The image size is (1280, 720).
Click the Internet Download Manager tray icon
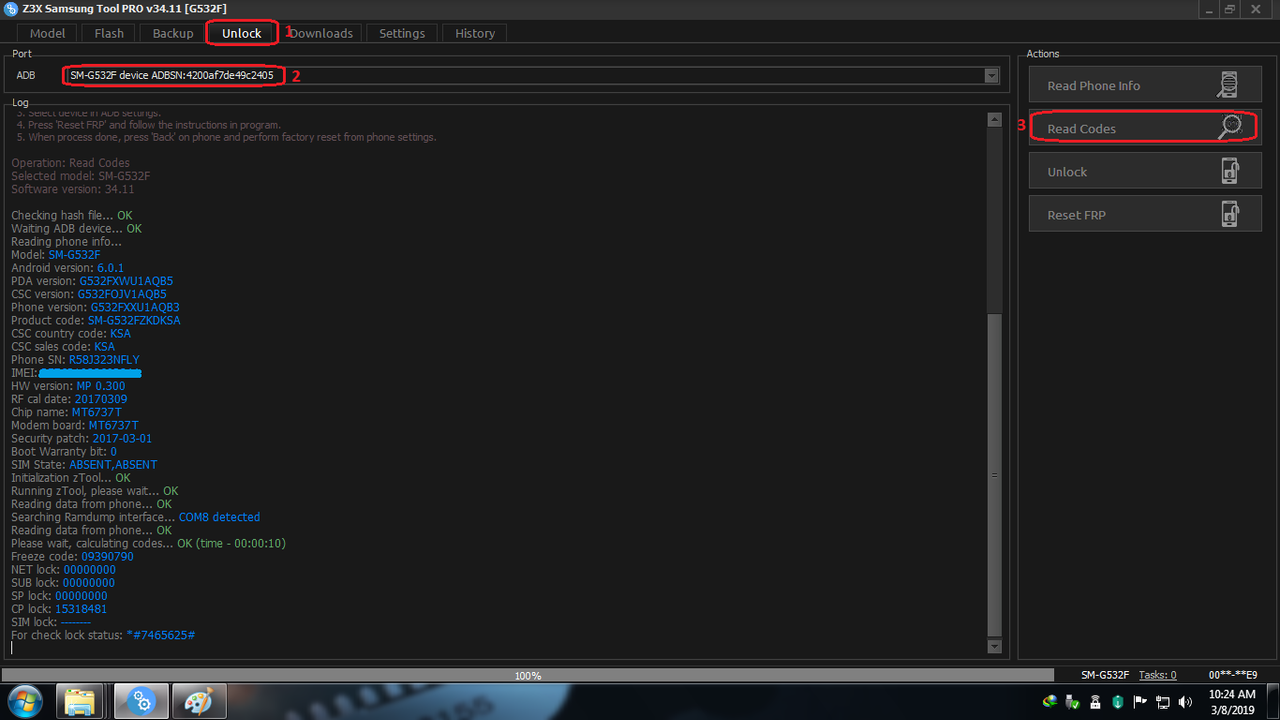(x=1050, y=702)
